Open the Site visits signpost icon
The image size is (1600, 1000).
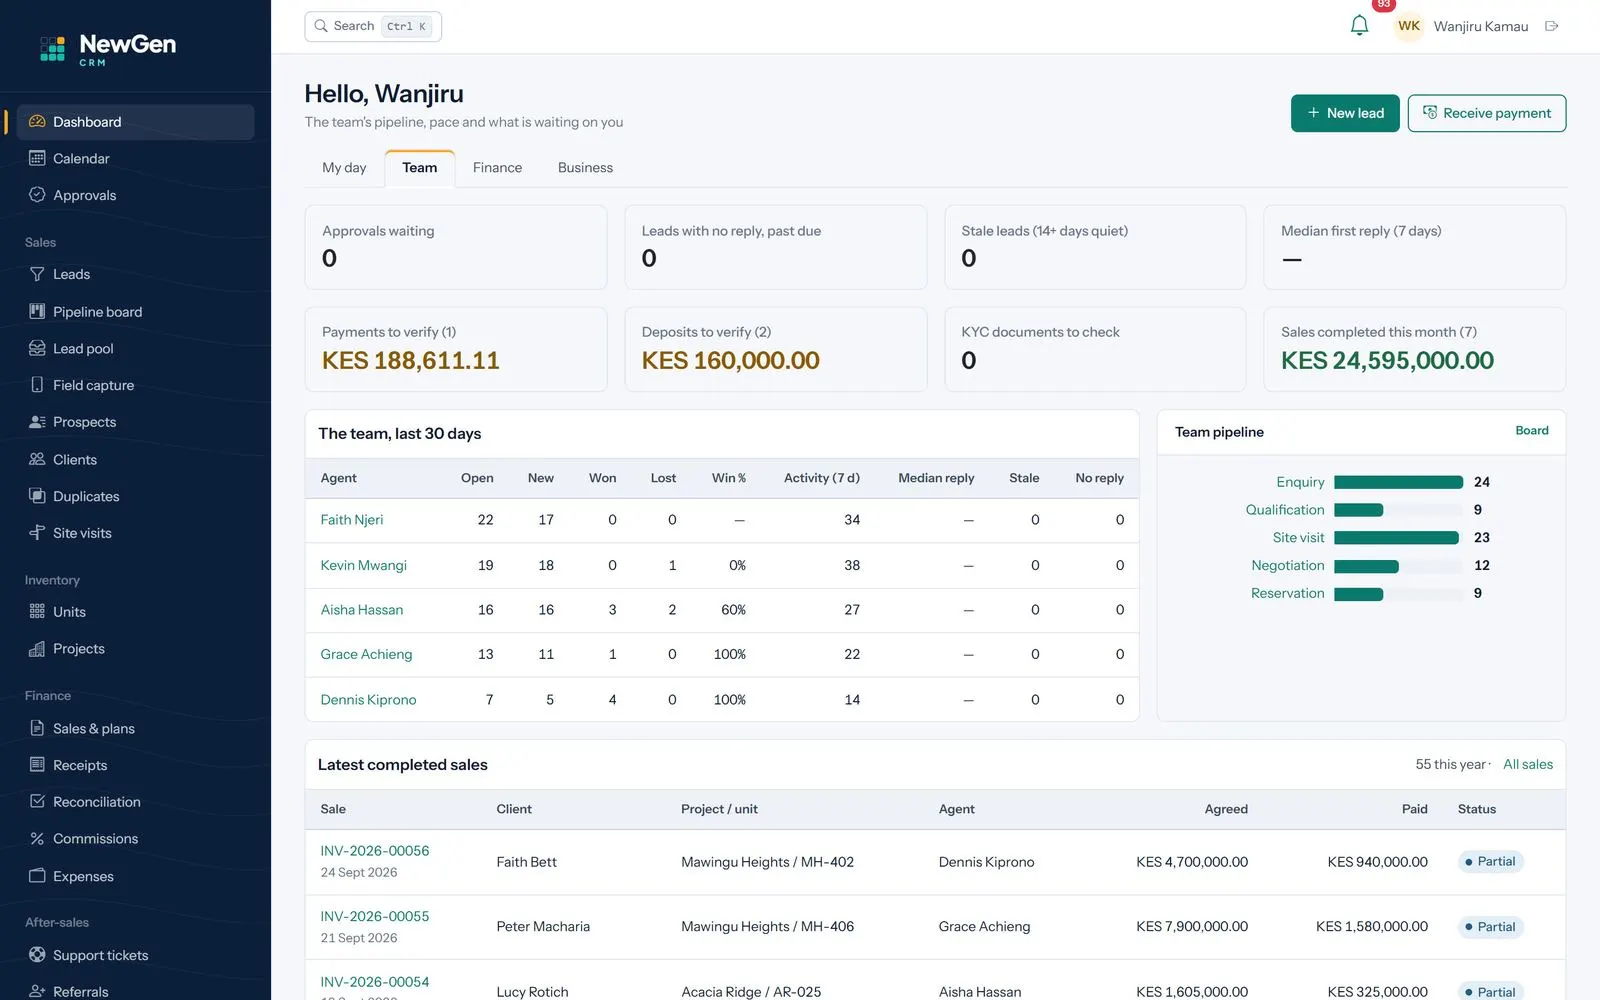tap(37, 533)
